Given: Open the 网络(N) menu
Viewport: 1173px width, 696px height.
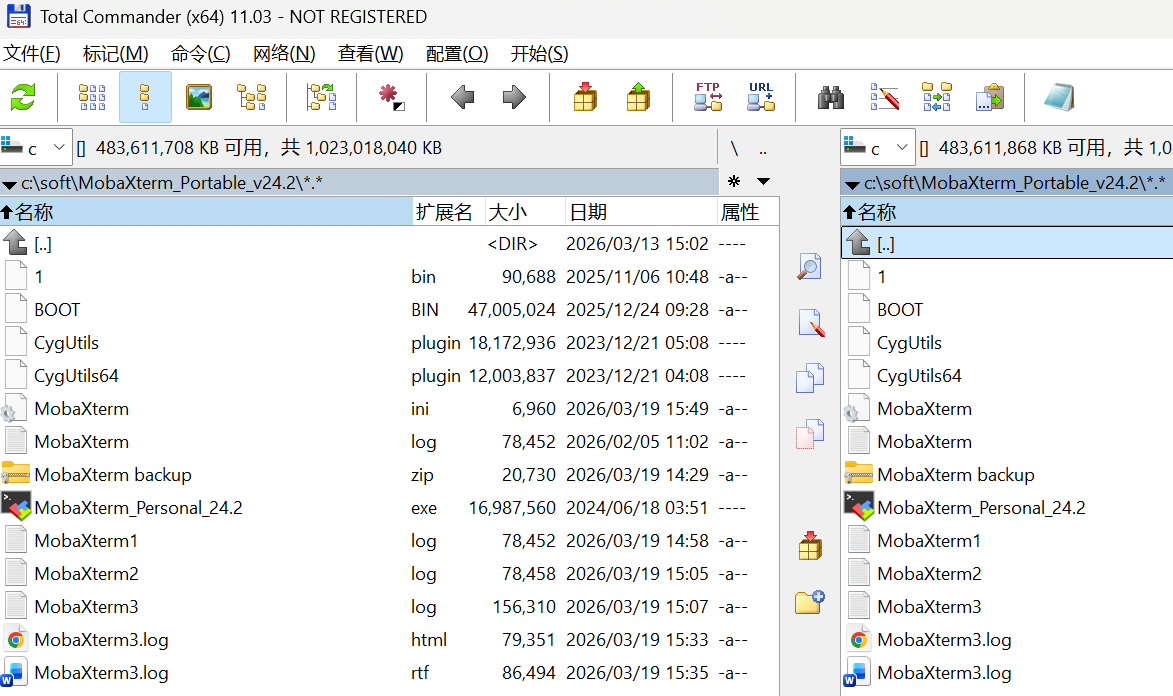Looking at the screenshot, I should pyautogui.click(x=284, y=54).
